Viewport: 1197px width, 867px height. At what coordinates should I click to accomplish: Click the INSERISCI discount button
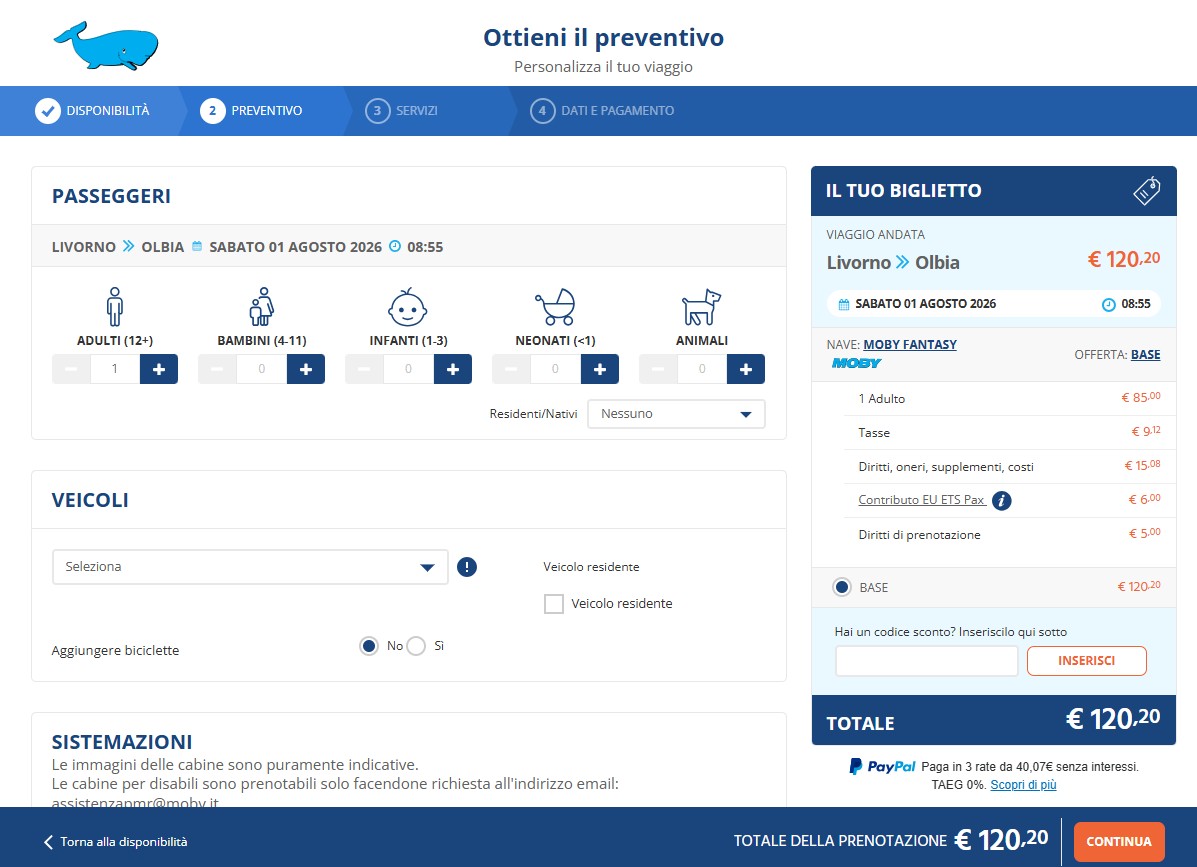(x=1086, y=661)
